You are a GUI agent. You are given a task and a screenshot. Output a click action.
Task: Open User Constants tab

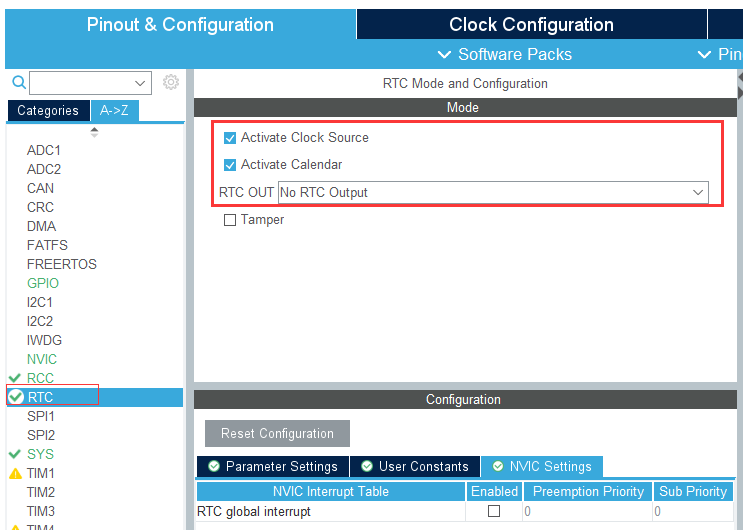pyautogui.click(x=415, y=466)
